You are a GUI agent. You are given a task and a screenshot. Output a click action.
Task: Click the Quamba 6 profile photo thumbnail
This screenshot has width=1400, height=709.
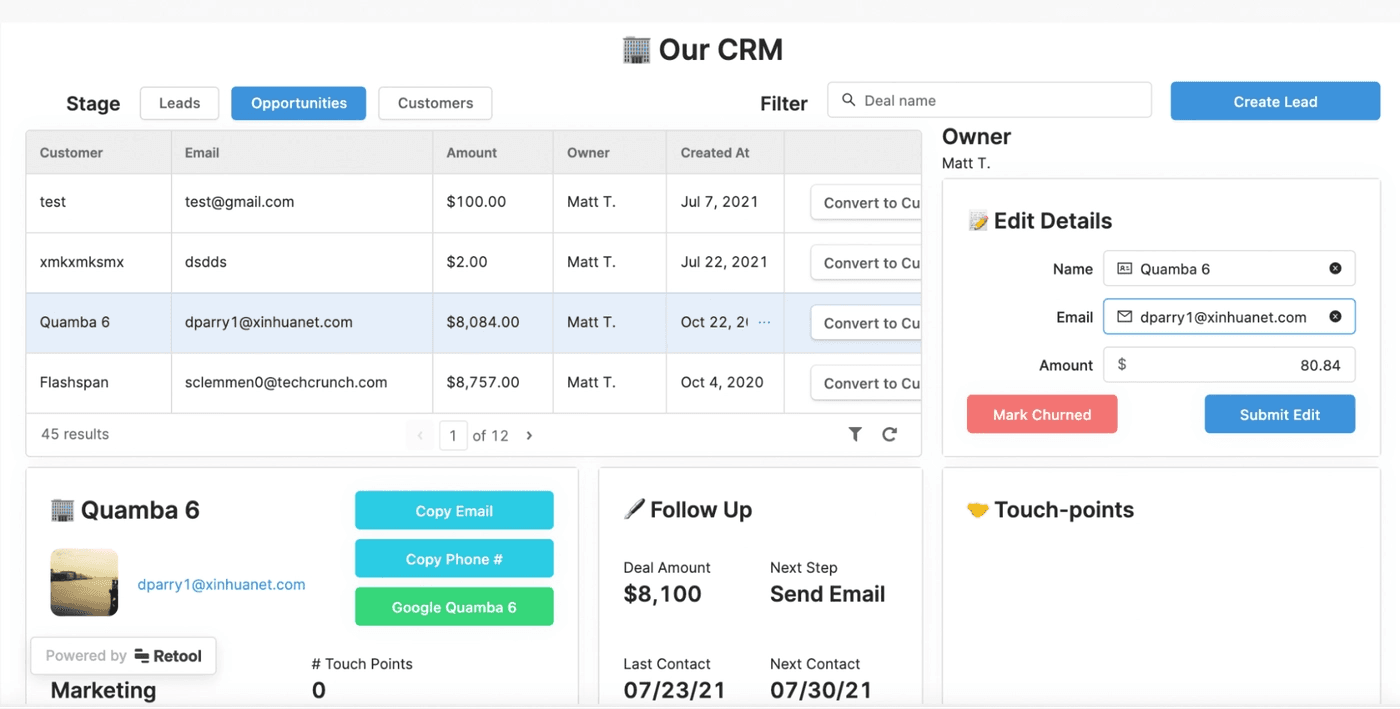click(x=85, y=582)
